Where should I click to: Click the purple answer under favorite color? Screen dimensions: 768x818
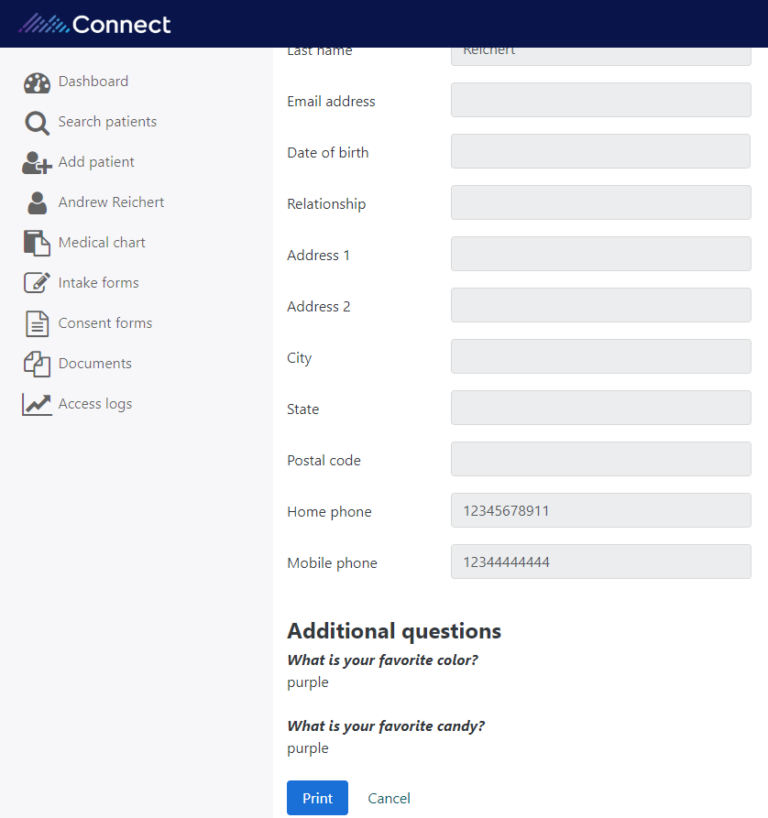[308, 683]
